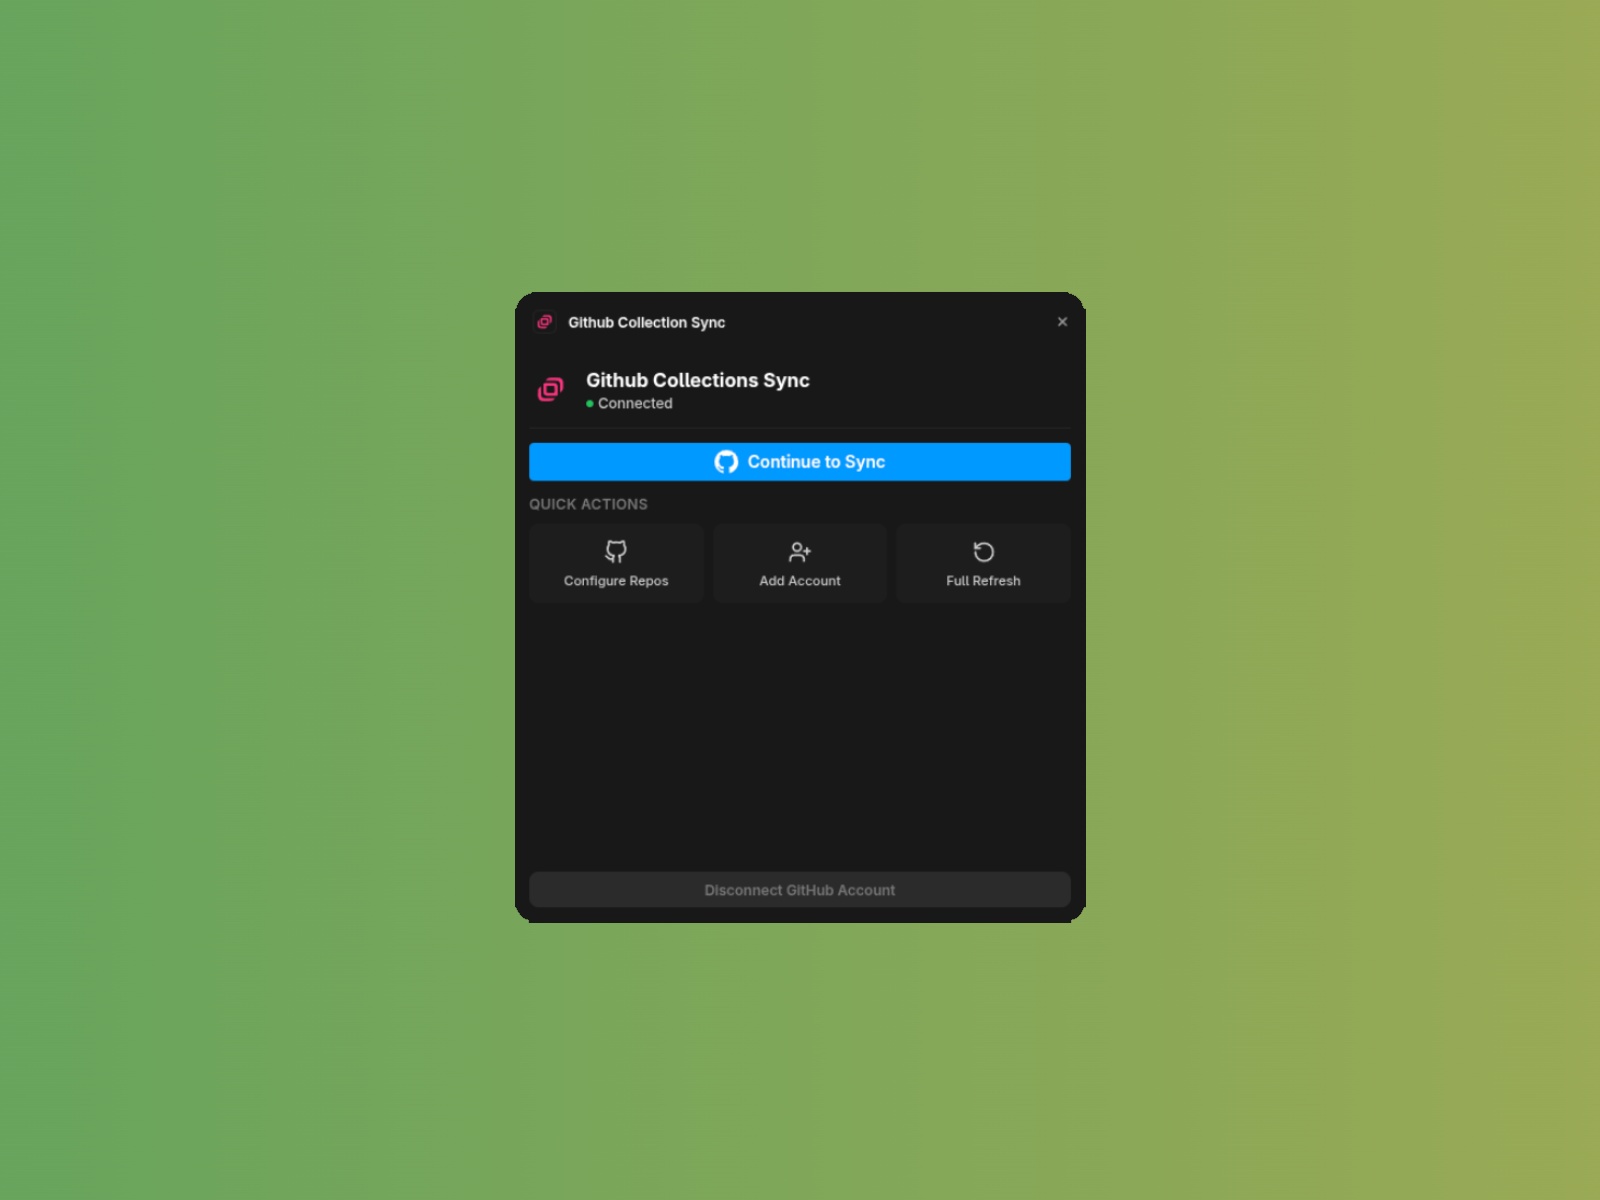Click the Github Collection Sync title text
1600x1200 pixels.
click(x=646, y=322)
